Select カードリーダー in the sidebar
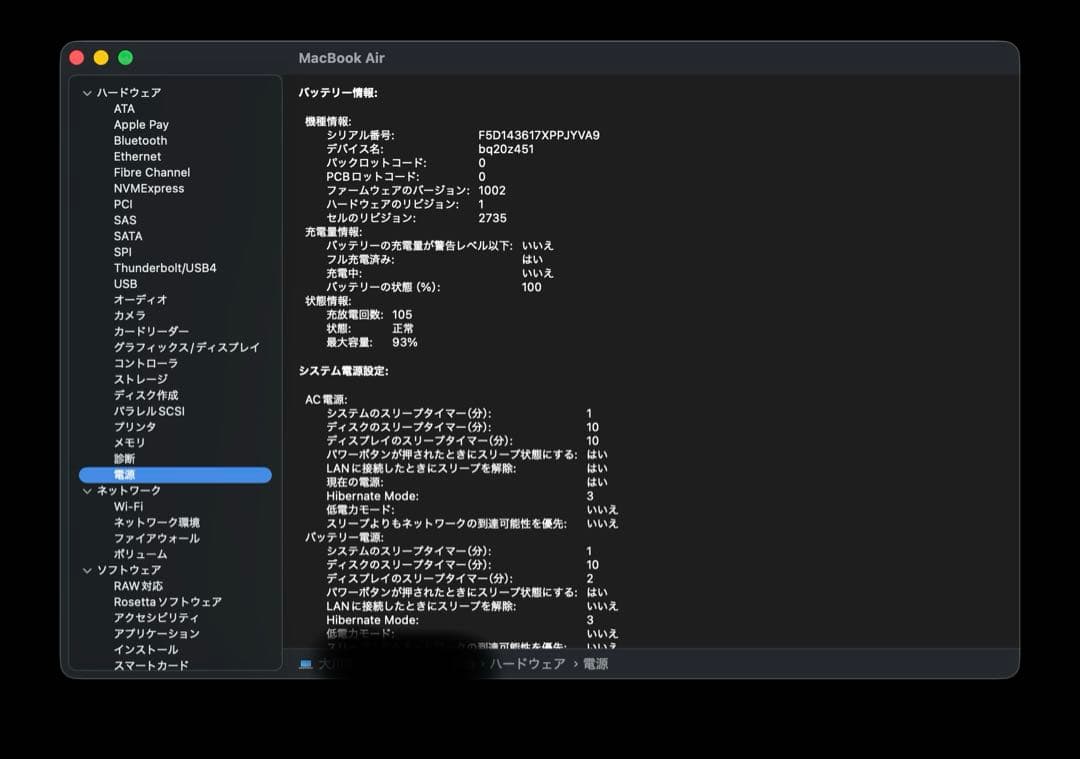 tap(151, 331)
